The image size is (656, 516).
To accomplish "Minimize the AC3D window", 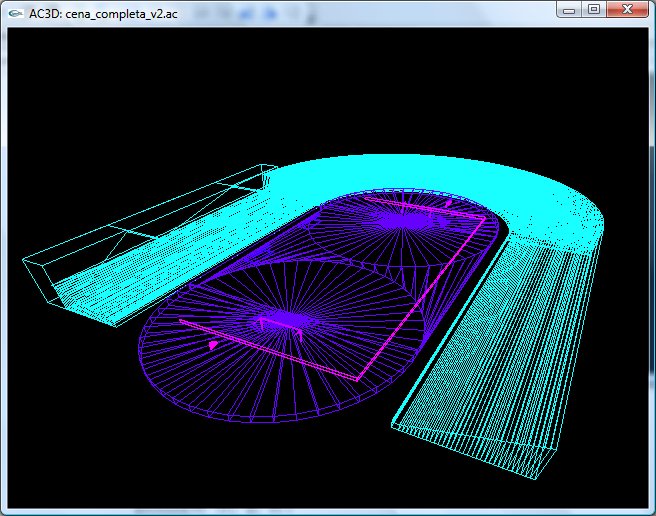I will (569, 10).
